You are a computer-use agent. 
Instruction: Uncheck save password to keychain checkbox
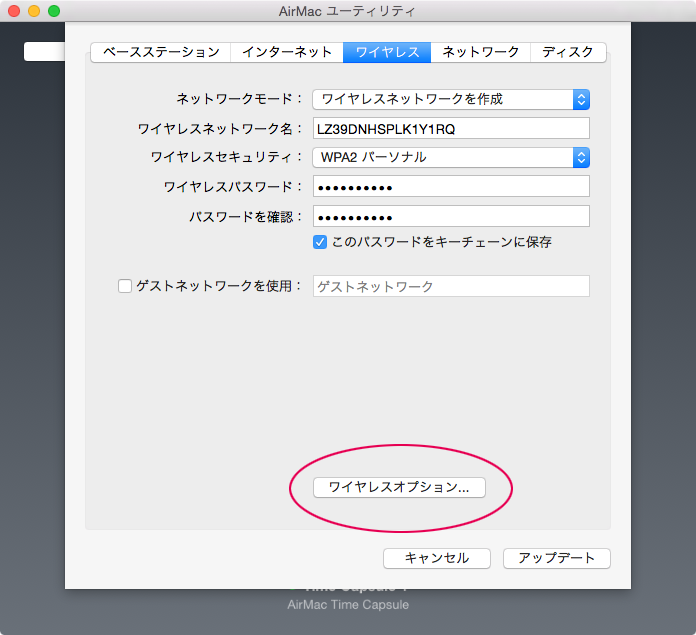coord(320,242)
